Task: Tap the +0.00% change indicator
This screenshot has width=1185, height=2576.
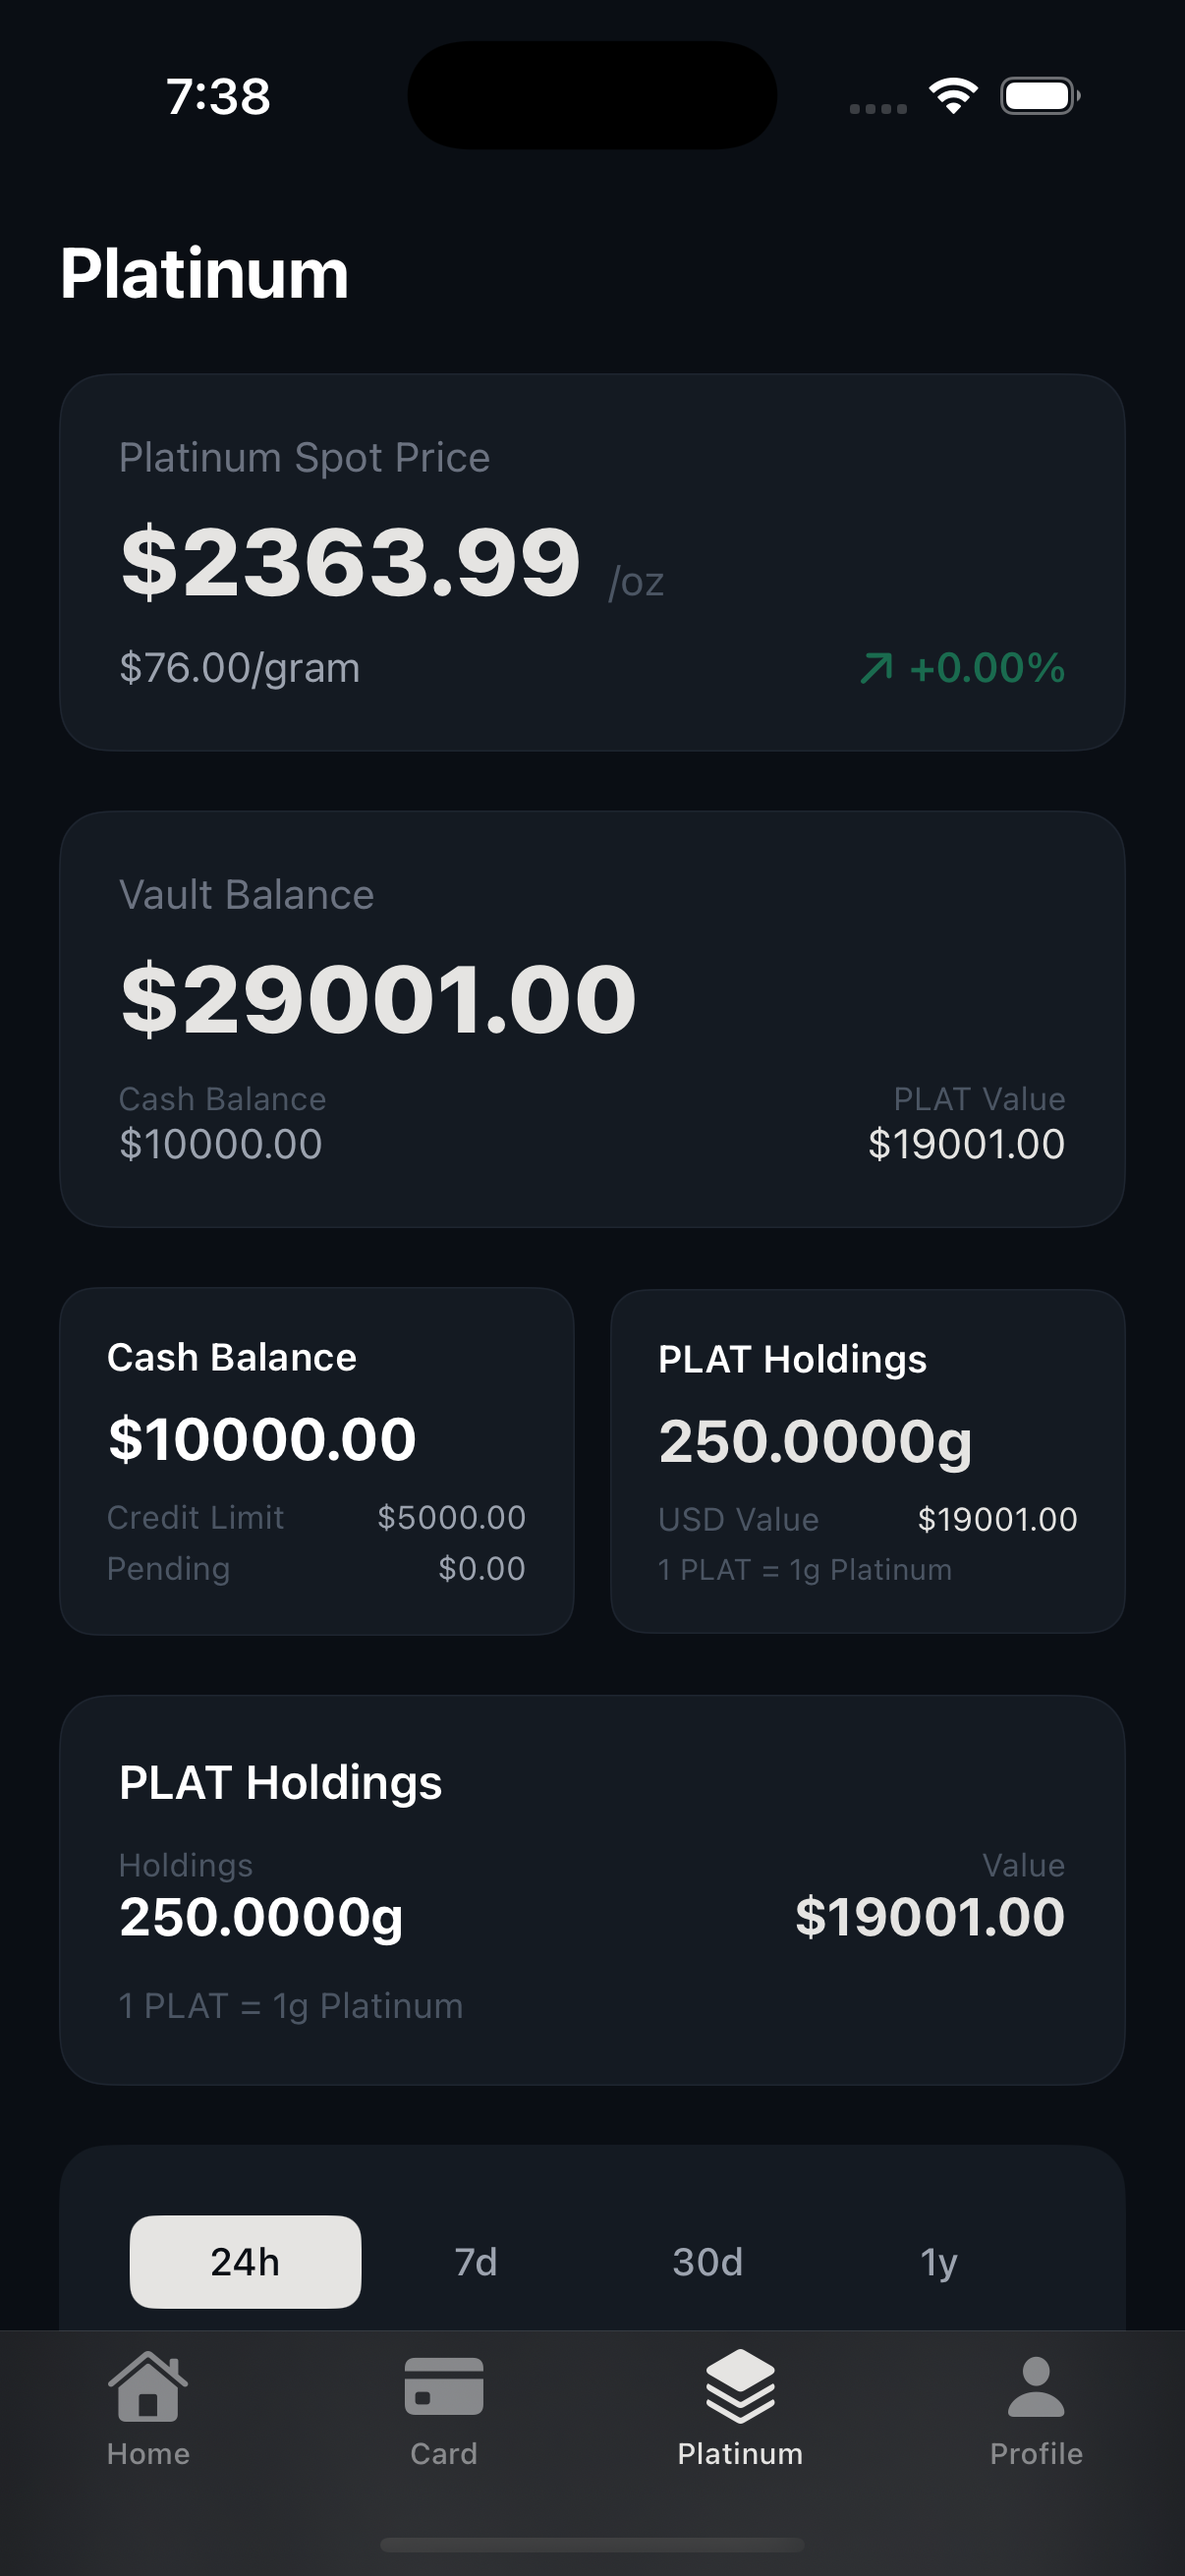Action: tap(987, 668)
